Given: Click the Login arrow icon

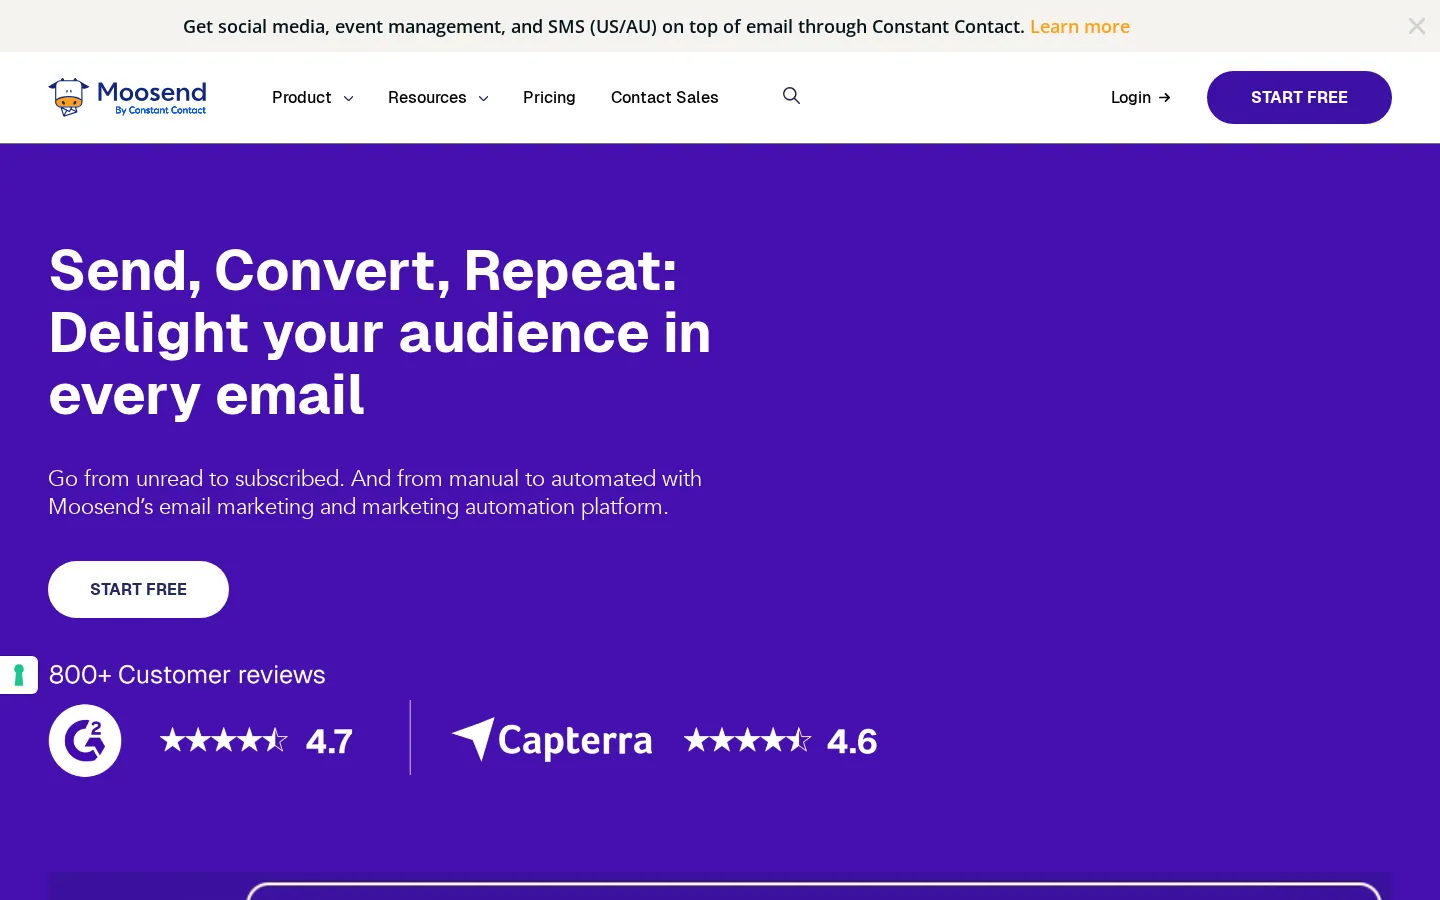Looking at the screenshot, I should pos(1164,98).
